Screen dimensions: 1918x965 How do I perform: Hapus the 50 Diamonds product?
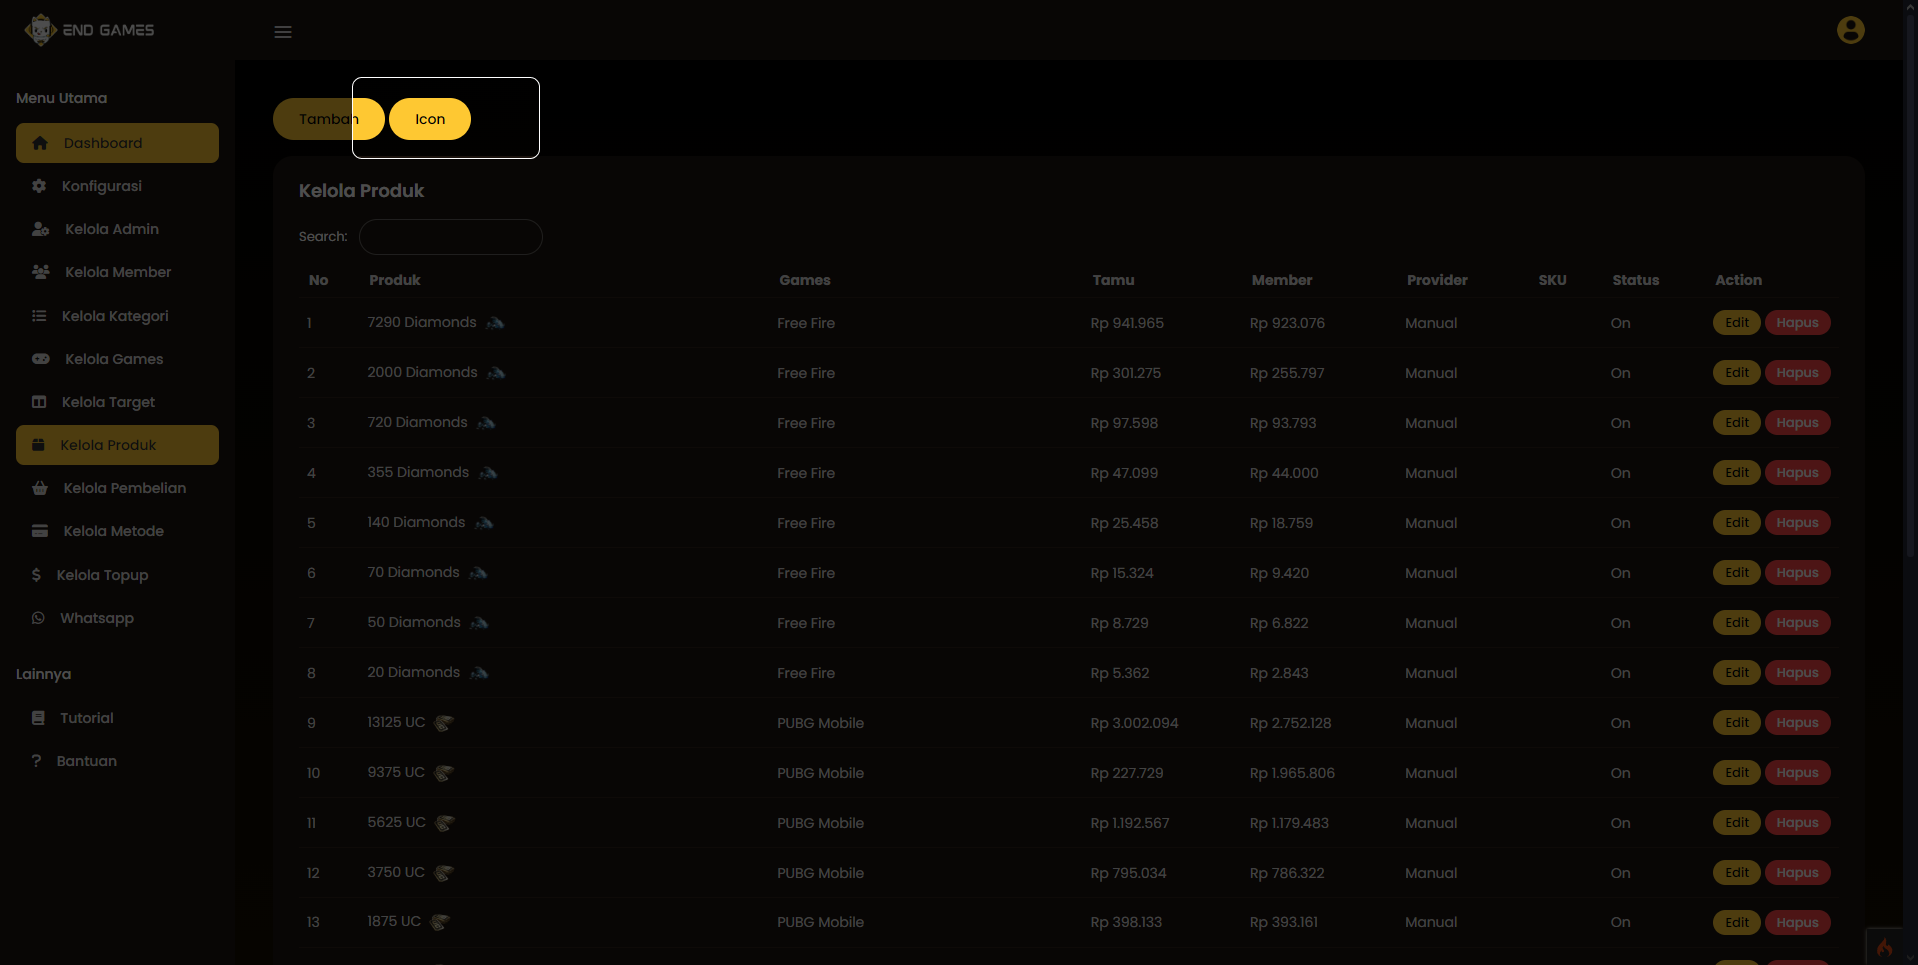1797,623
